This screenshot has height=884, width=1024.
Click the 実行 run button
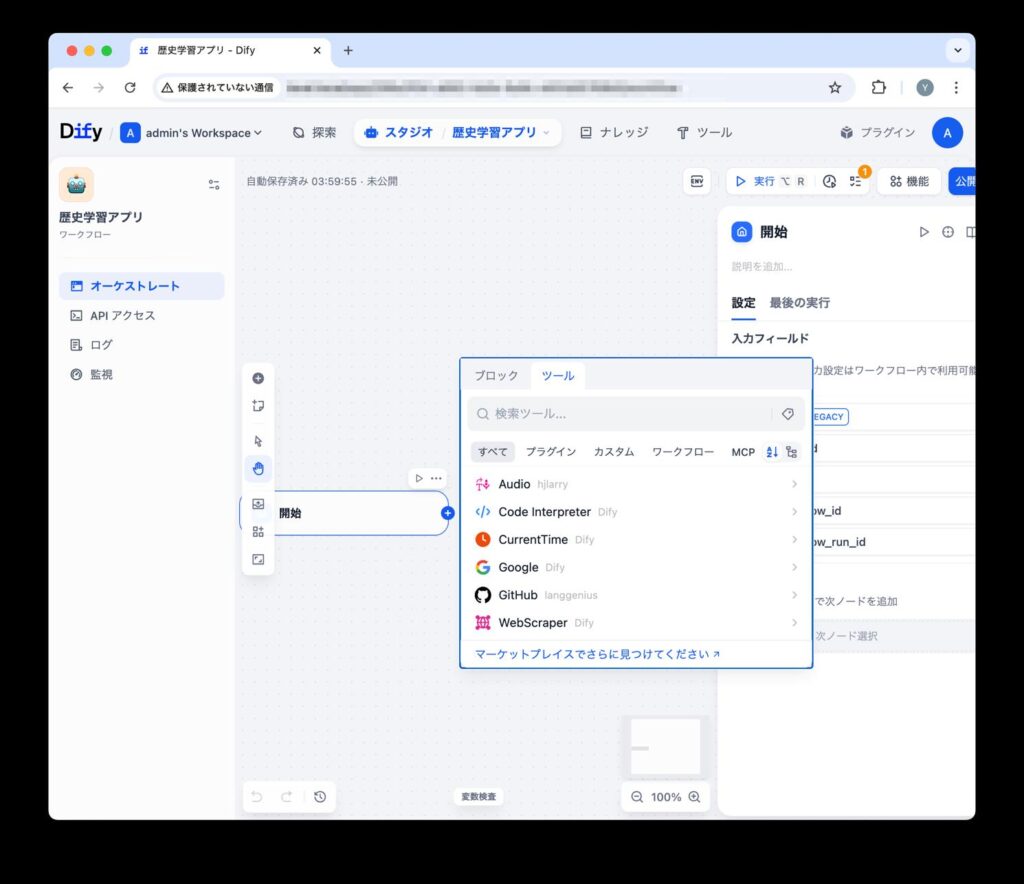pyautogui.click(x=756, y=181)
